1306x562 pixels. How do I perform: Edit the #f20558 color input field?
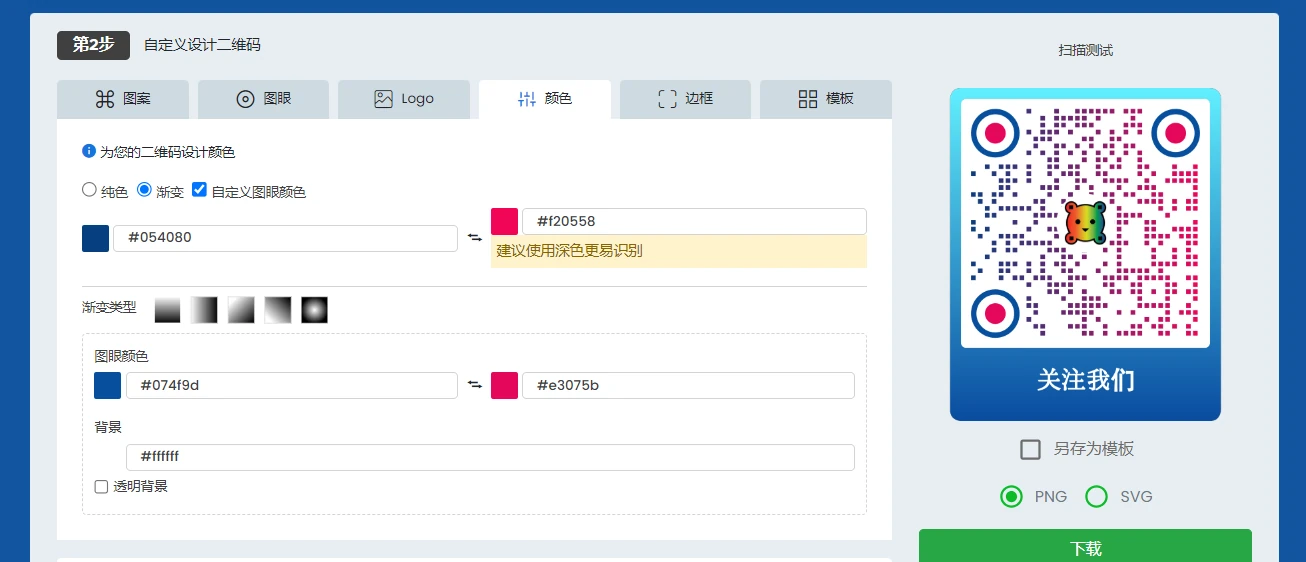694,221
